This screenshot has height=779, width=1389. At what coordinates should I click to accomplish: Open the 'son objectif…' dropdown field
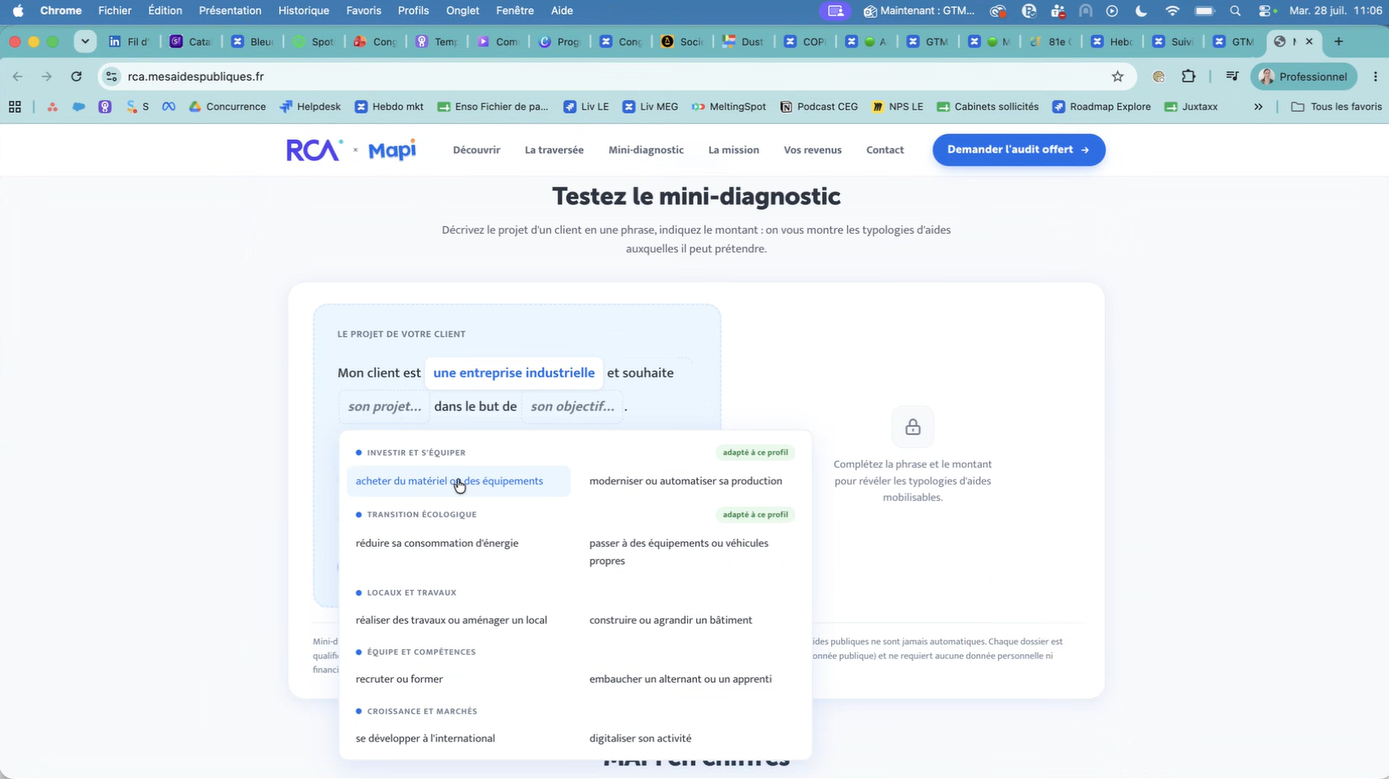572,406
